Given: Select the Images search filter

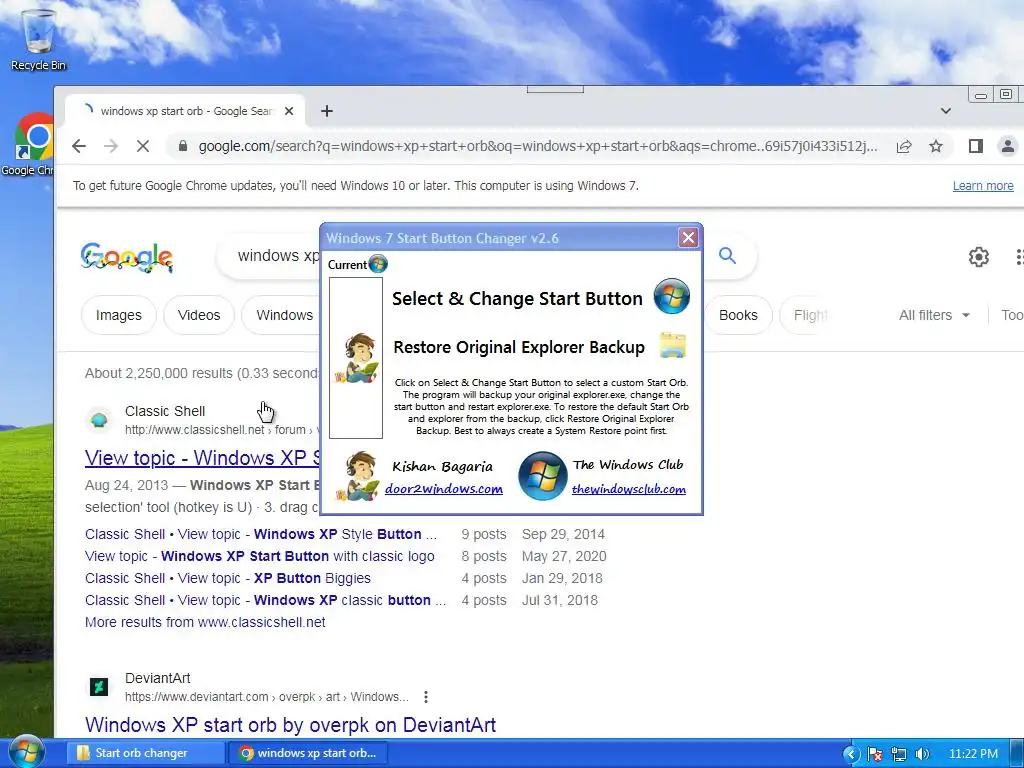Looking at the screenshot, I should click(119, 315).
